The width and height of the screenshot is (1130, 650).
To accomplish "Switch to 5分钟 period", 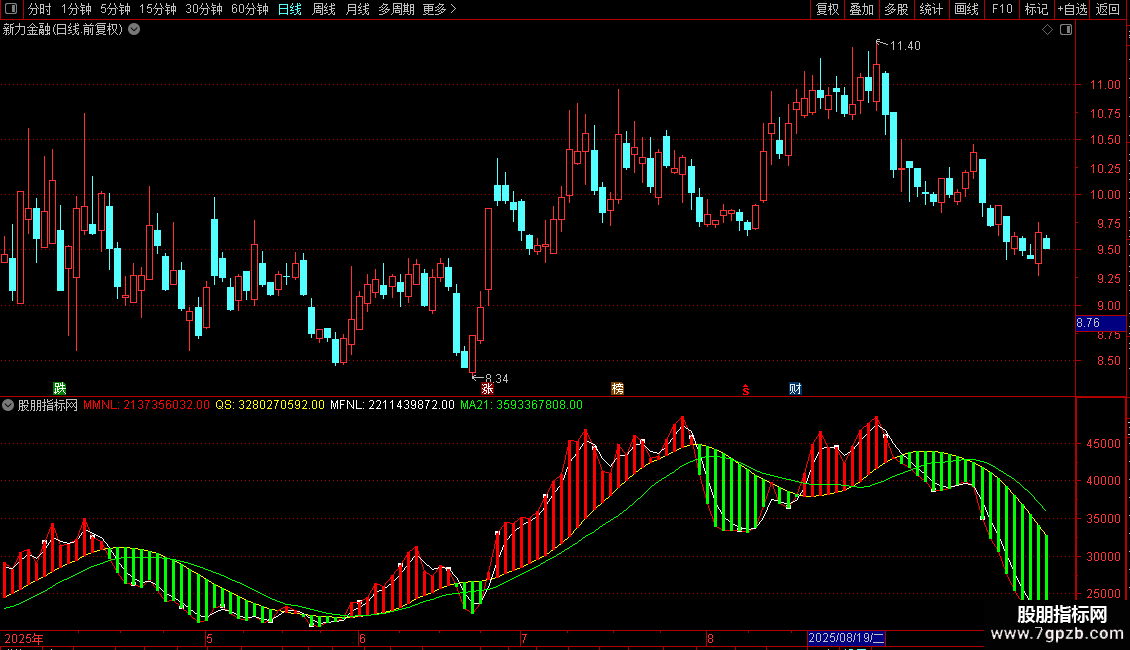I will 115,9.
